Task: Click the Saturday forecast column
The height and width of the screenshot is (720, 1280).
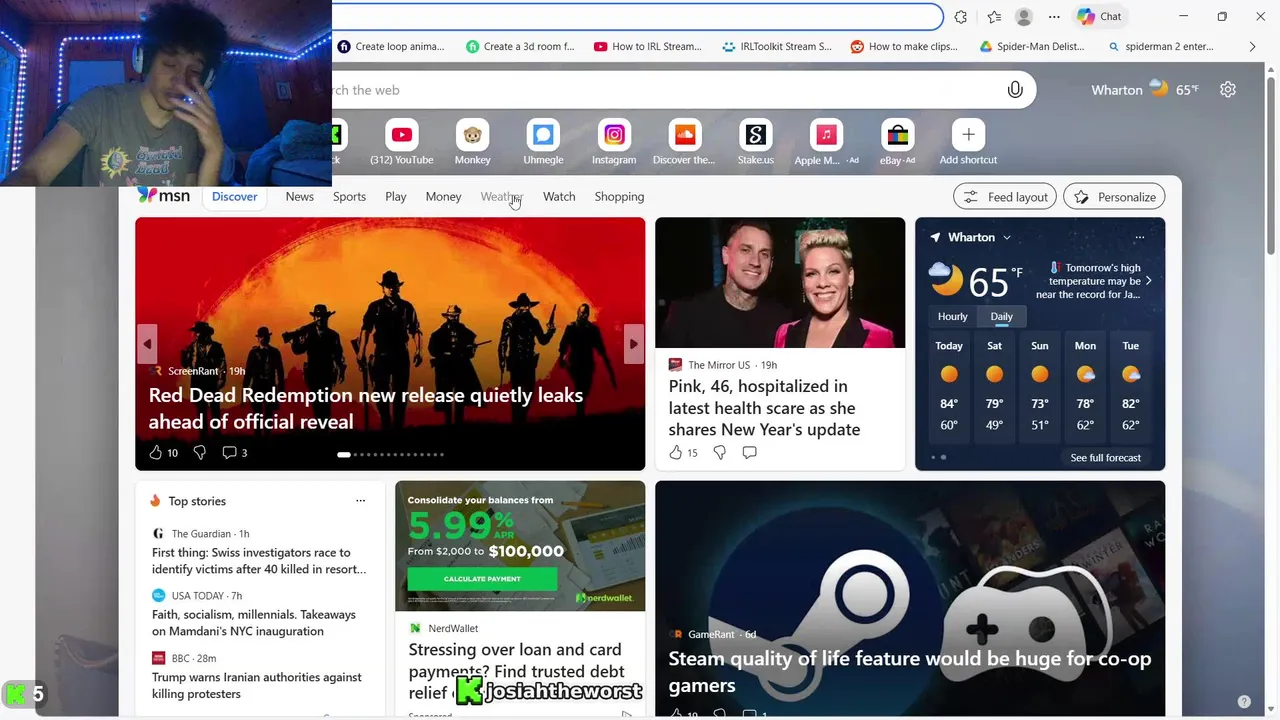Action: pyautogui.click(x=994, y=387)
